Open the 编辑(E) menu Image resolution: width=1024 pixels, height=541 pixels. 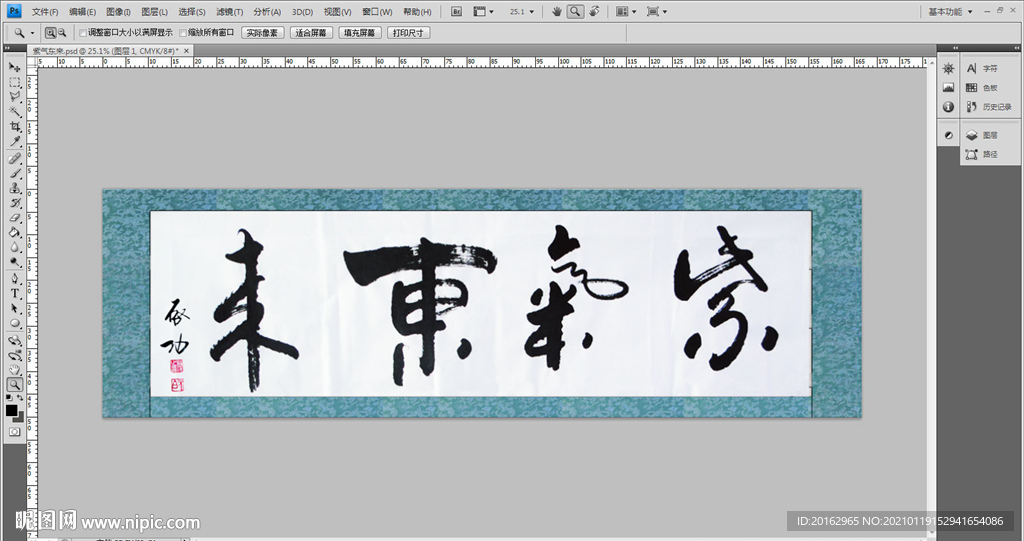[82, 12]
